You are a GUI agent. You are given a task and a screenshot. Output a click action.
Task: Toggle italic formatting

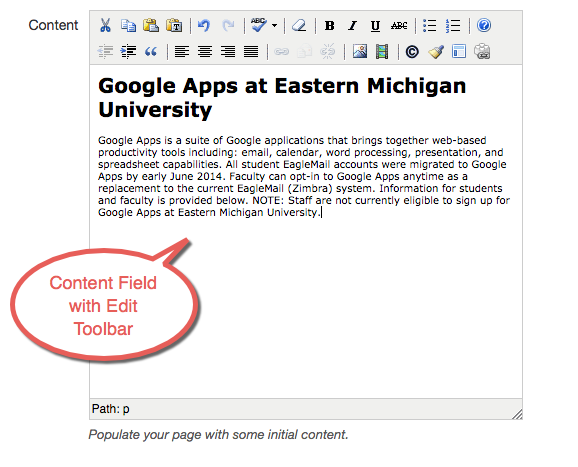(x=352, y=26)
